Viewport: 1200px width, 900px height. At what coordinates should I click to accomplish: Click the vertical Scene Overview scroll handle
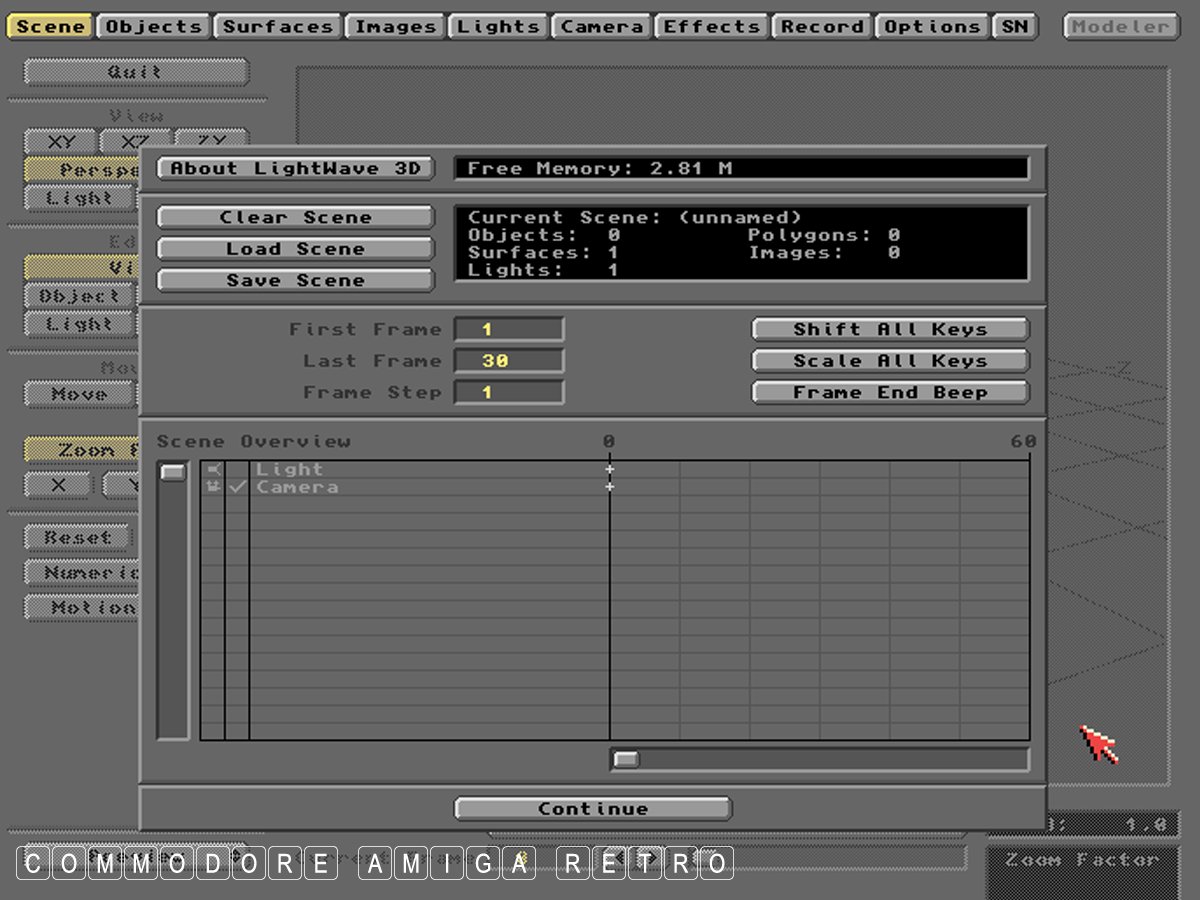click(x=173, y=472)
